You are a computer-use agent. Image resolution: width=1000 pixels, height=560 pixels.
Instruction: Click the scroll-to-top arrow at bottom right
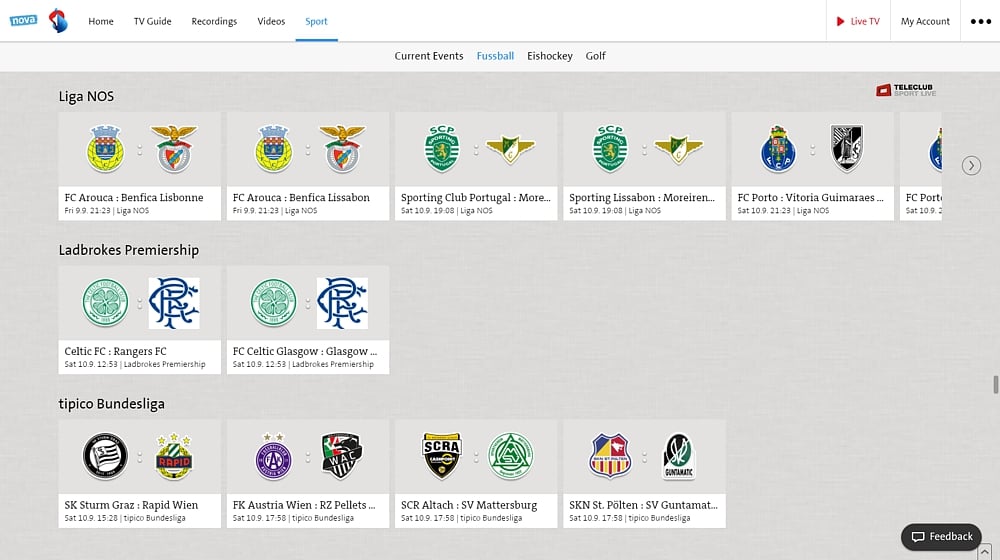[985, 552]
